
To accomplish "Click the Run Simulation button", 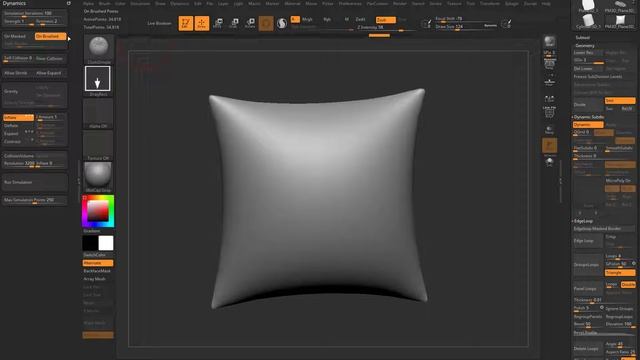I will [x=35, y=182].
